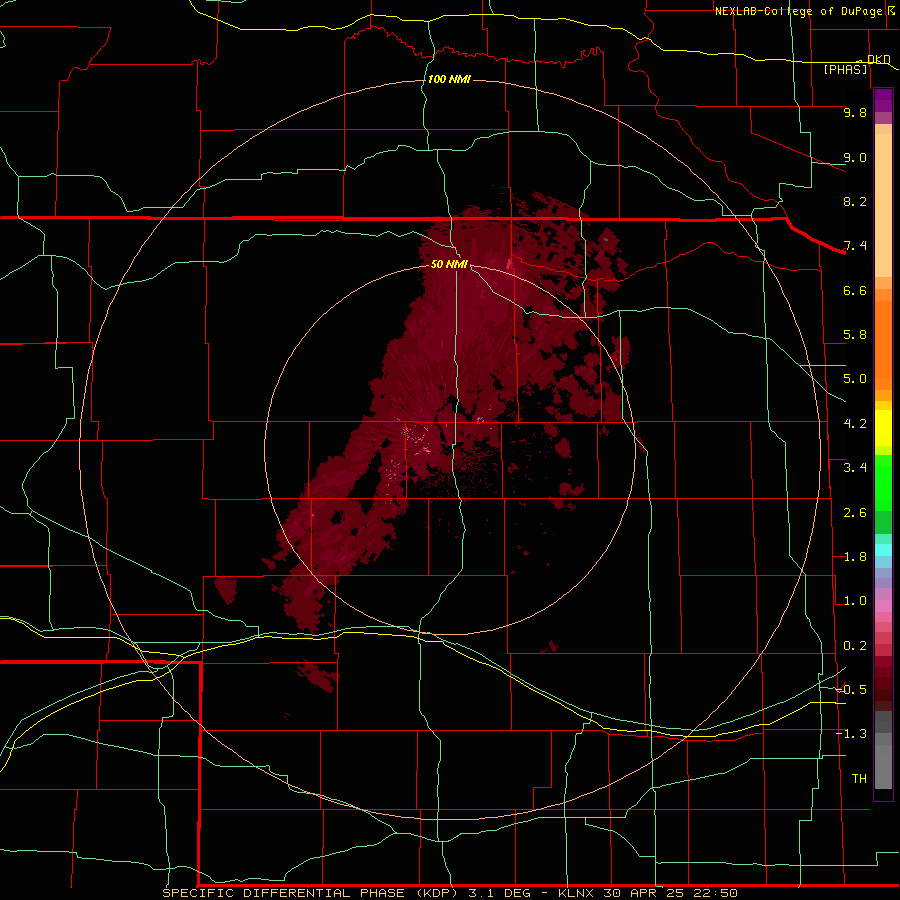Viewport: 900px width, 900px height.
Task: Click the pink segment of the color bar
Action: click(x=883, y=606)
